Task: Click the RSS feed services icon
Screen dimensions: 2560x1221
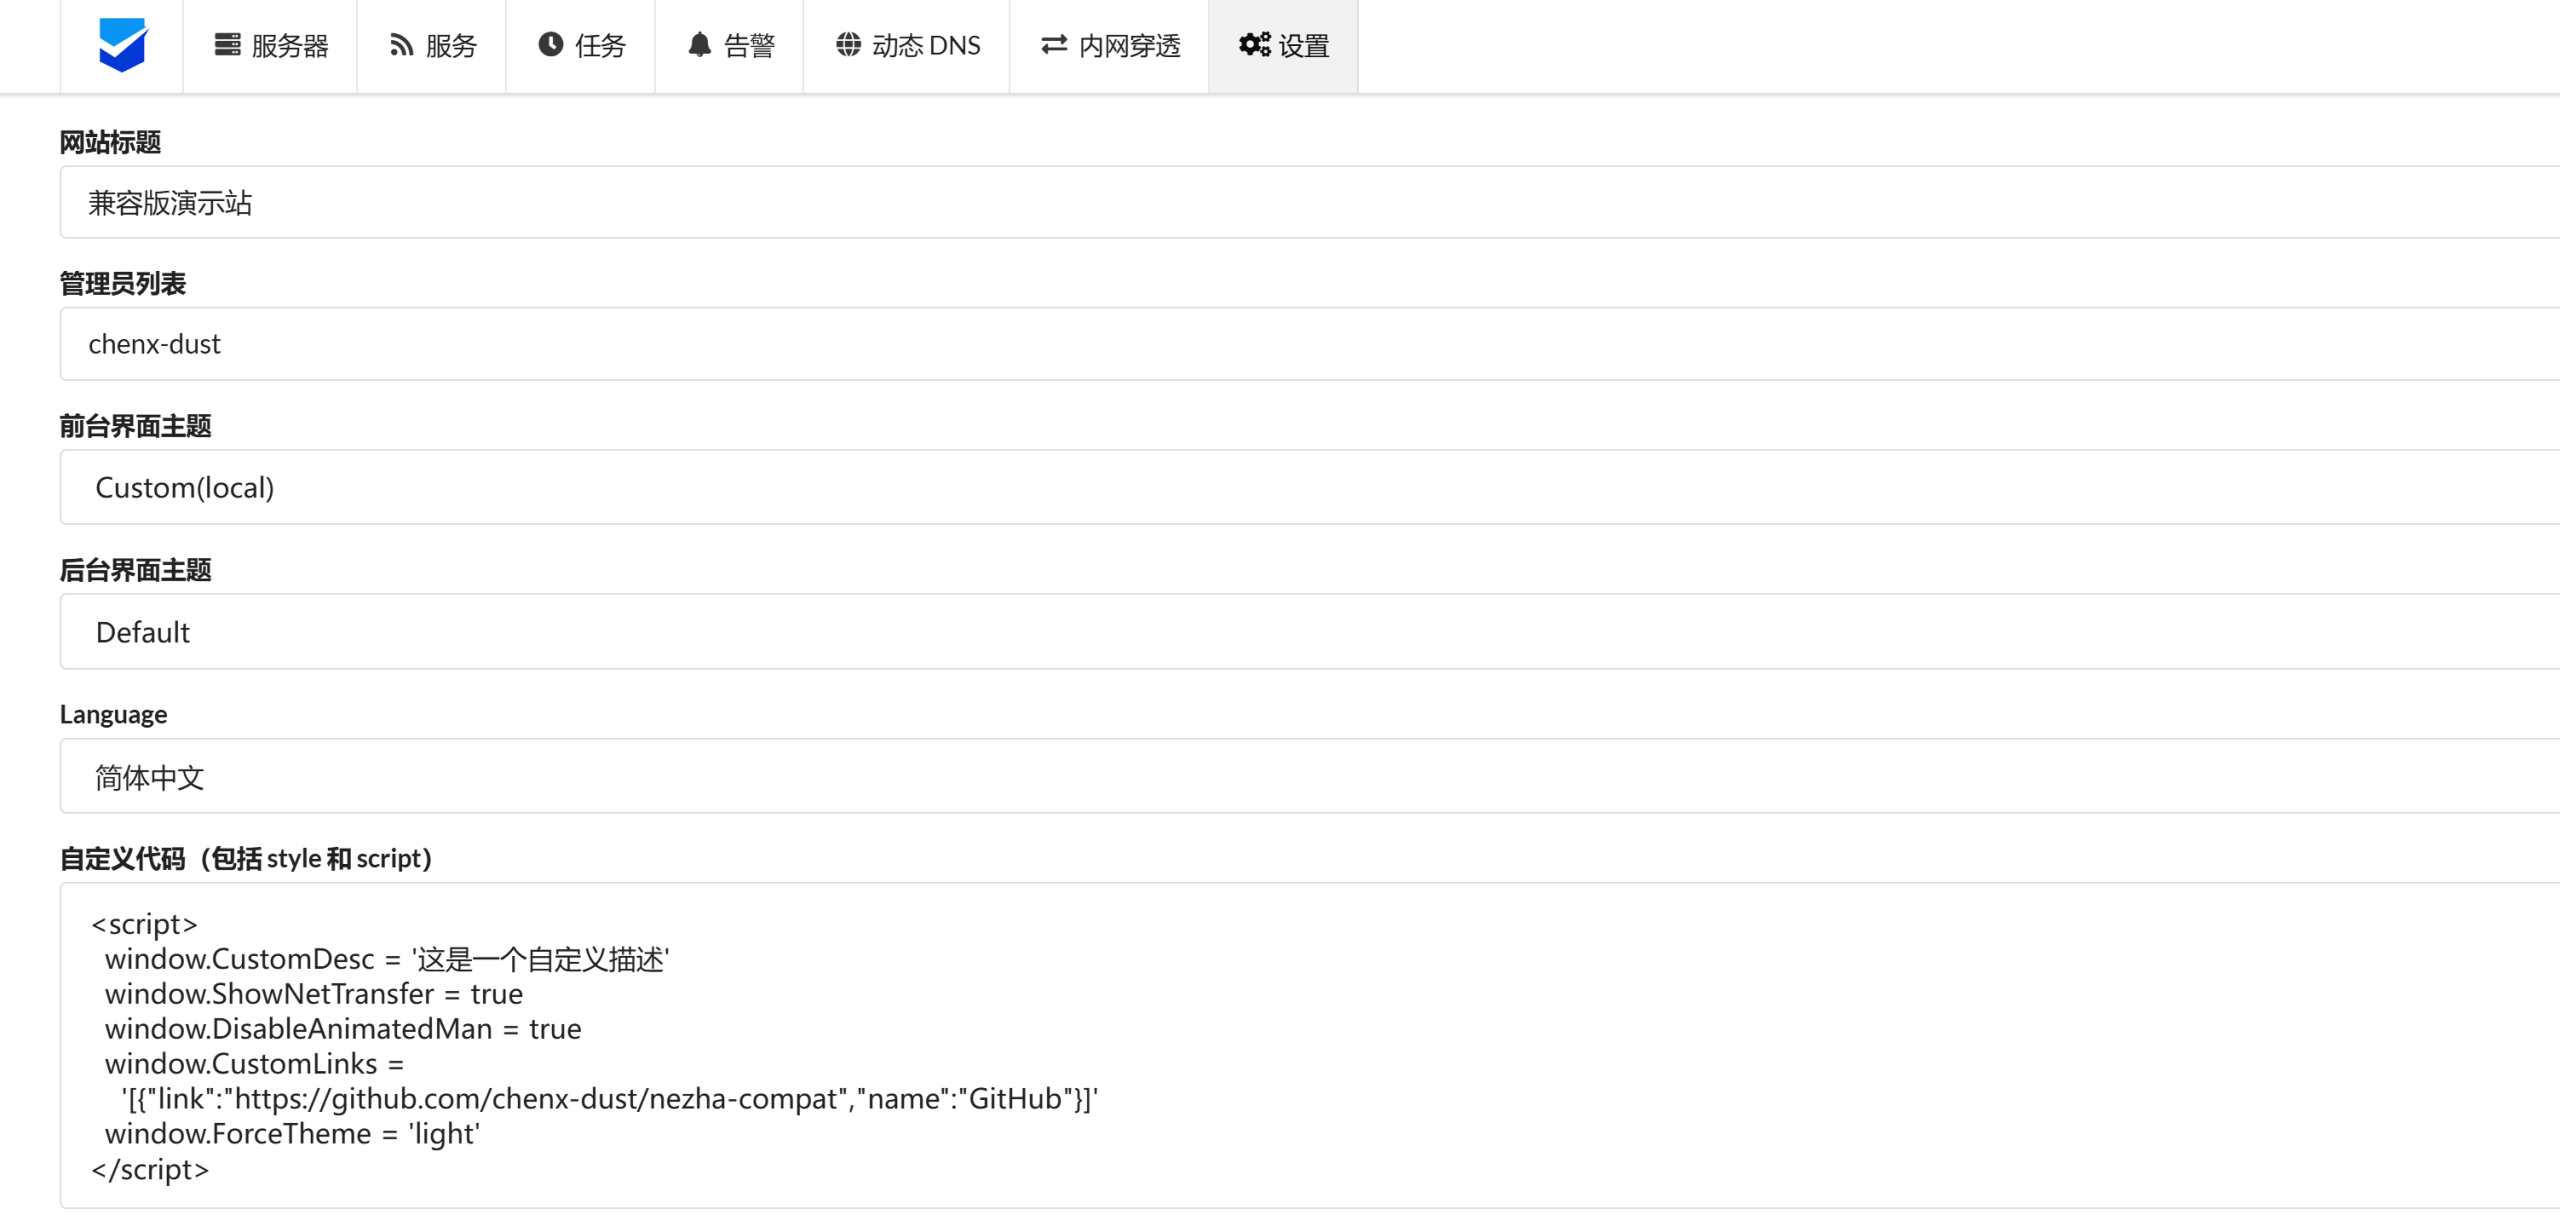Action: (x=401, y=45)
